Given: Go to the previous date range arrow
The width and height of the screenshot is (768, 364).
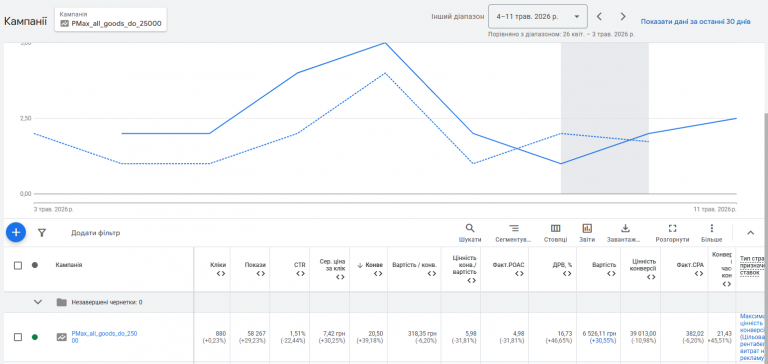Looking at the screenshot, I should [x=599, y=17].
